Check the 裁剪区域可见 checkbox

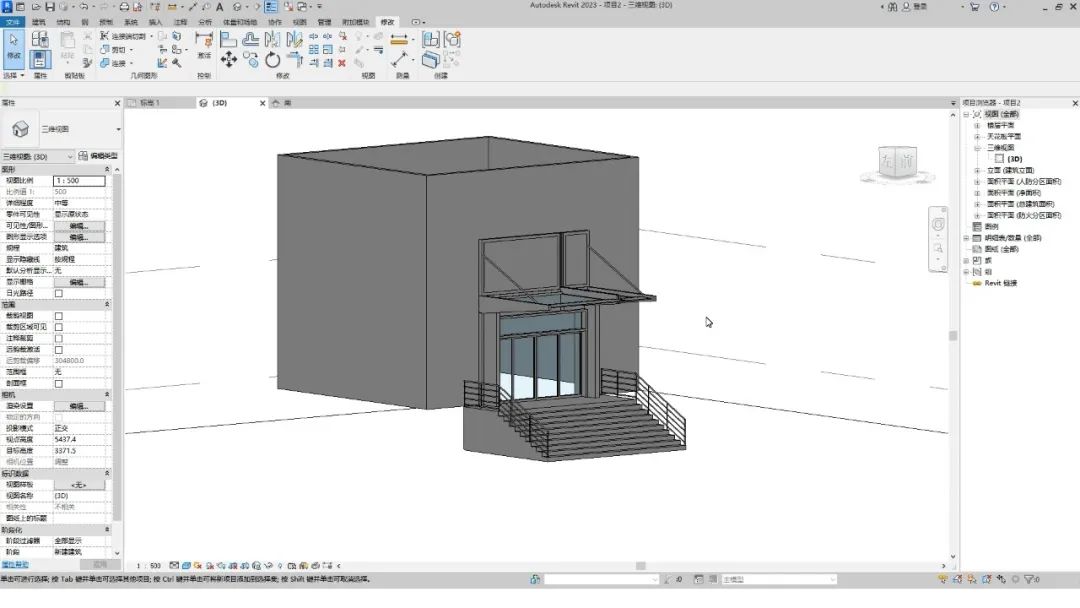pos(59,327)
